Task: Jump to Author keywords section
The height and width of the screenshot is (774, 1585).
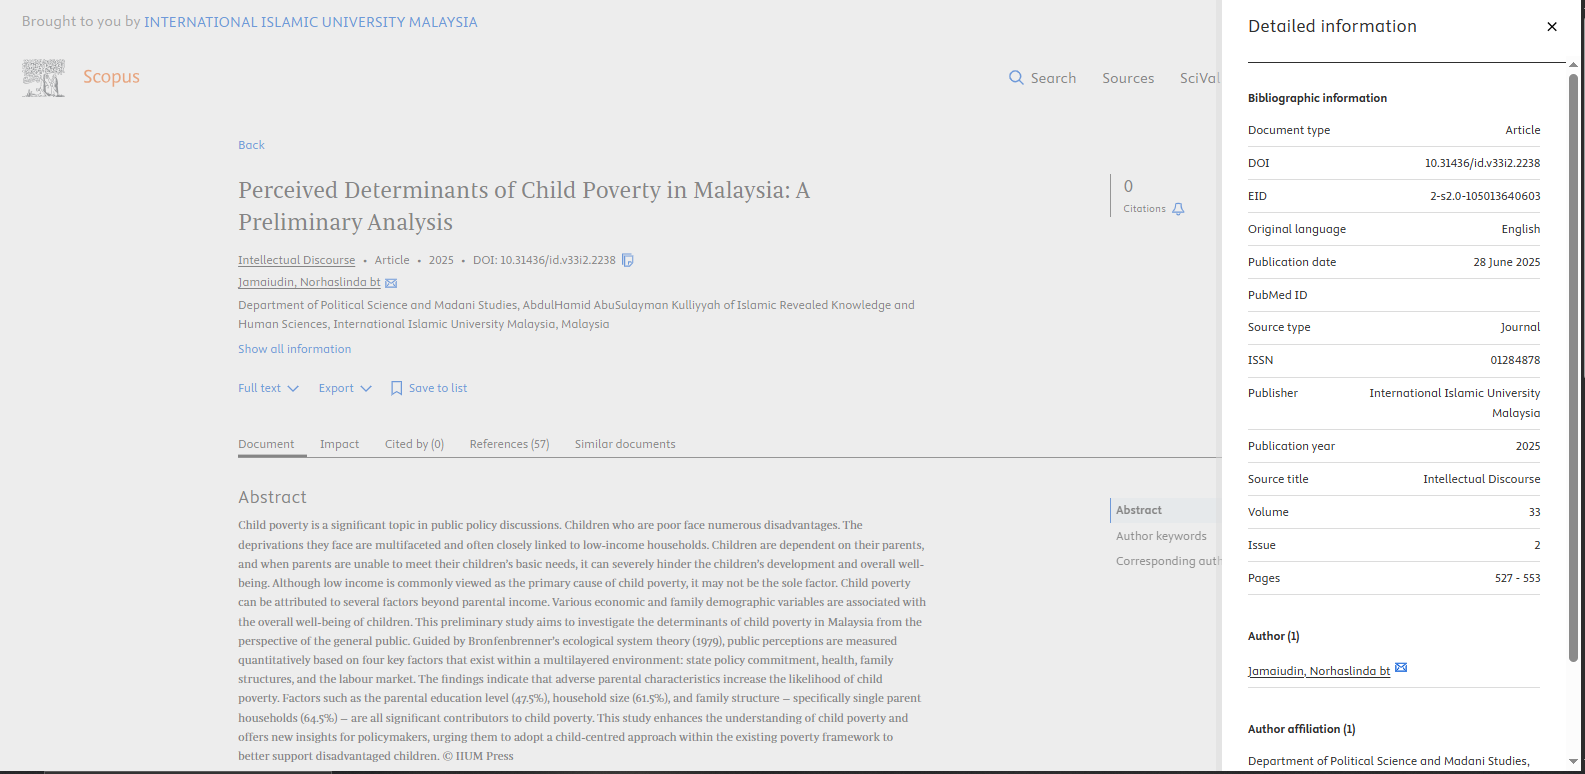Action: click(x=1161, y=536)
